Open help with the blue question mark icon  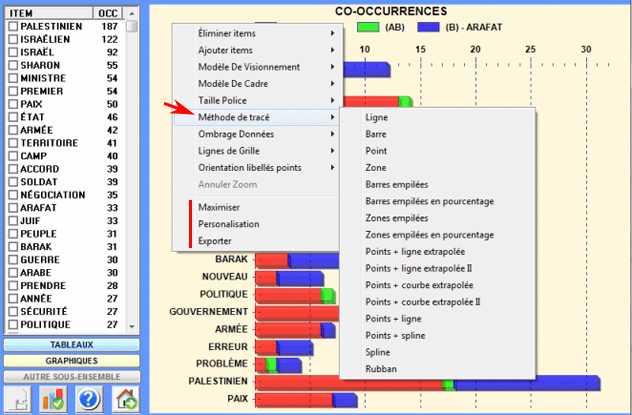89,399
